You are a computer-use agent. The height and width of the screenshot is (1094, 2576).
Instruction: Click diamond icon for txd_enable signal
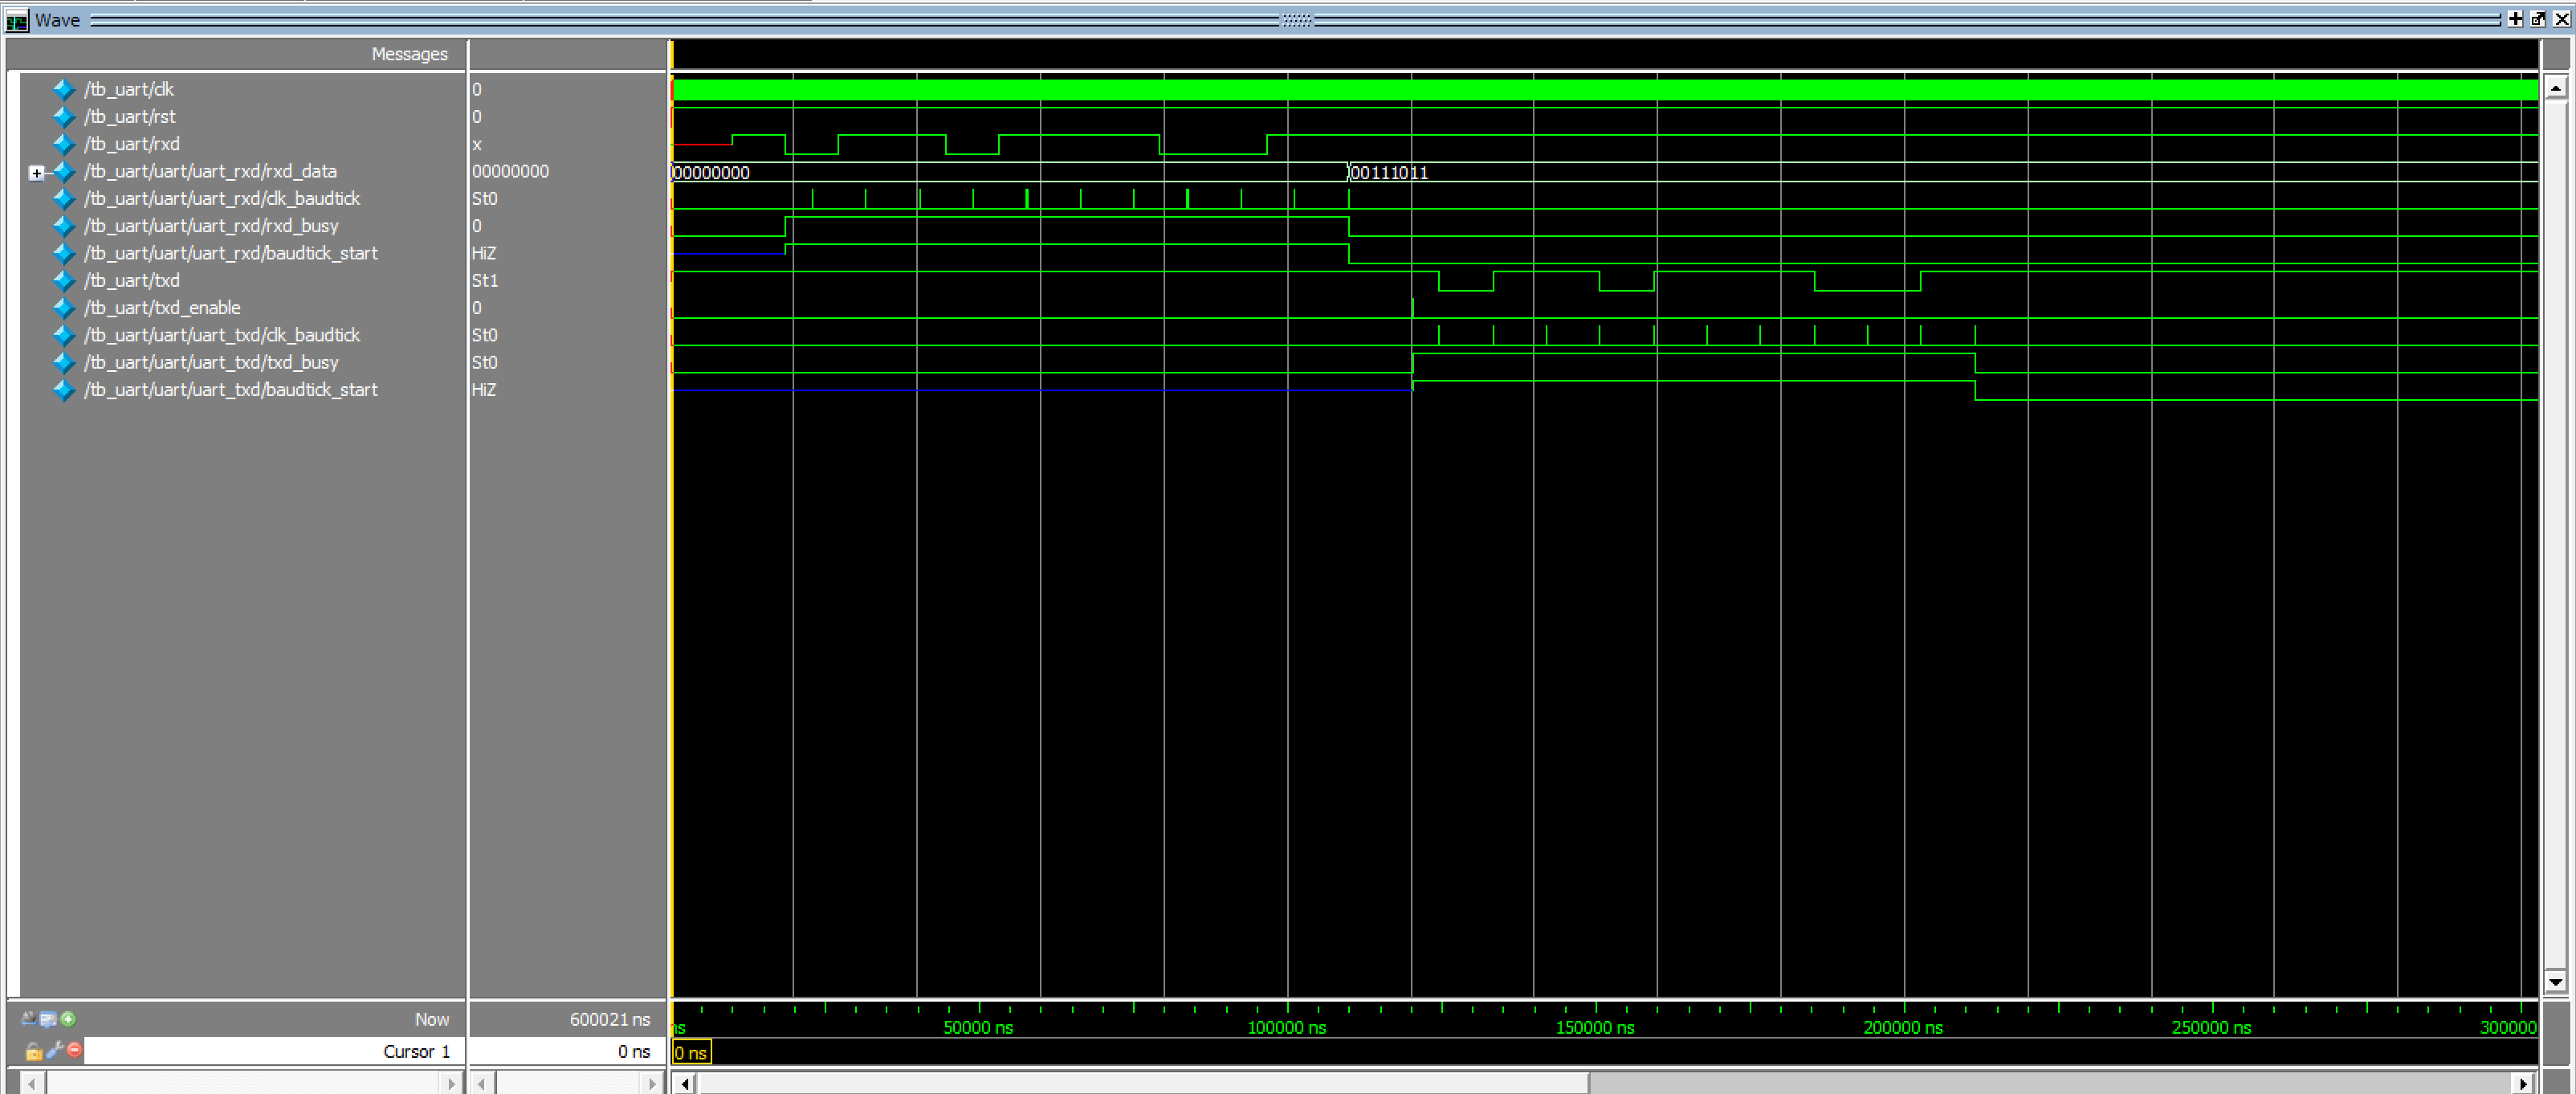(64, 308)
